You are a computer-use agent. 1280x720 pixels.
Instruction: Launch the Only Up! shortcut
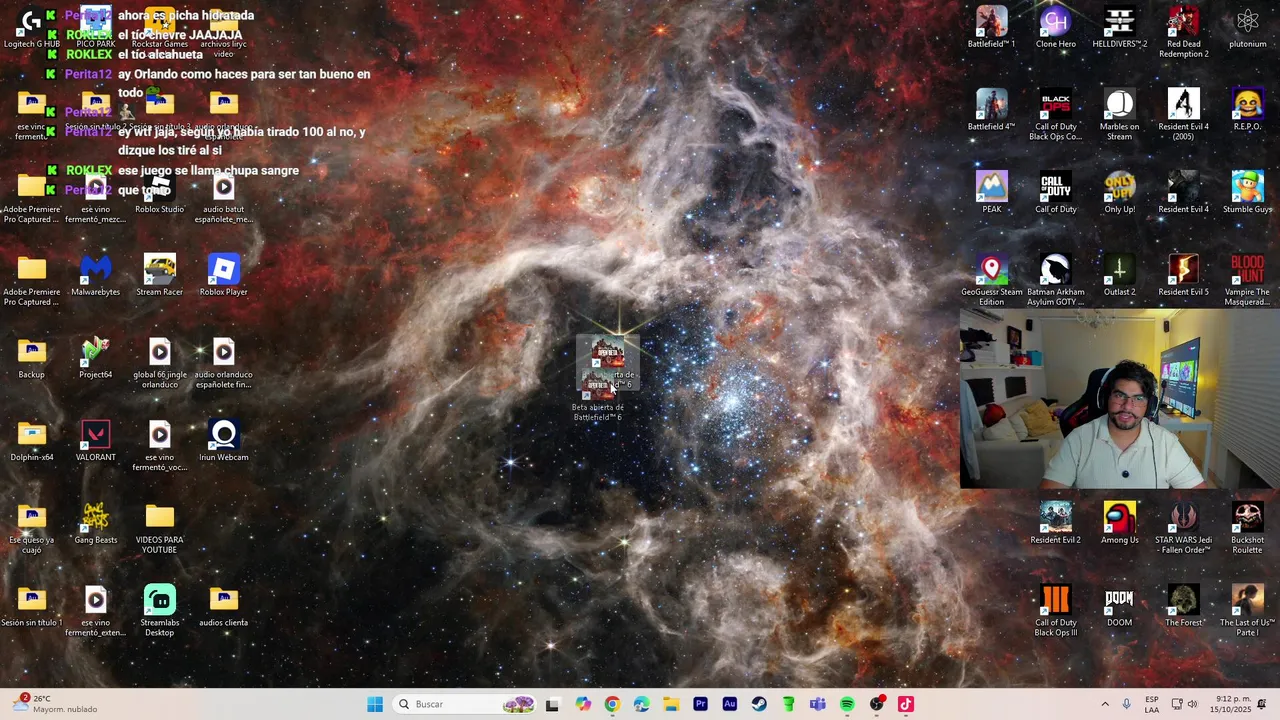[x=1119, y=193]
